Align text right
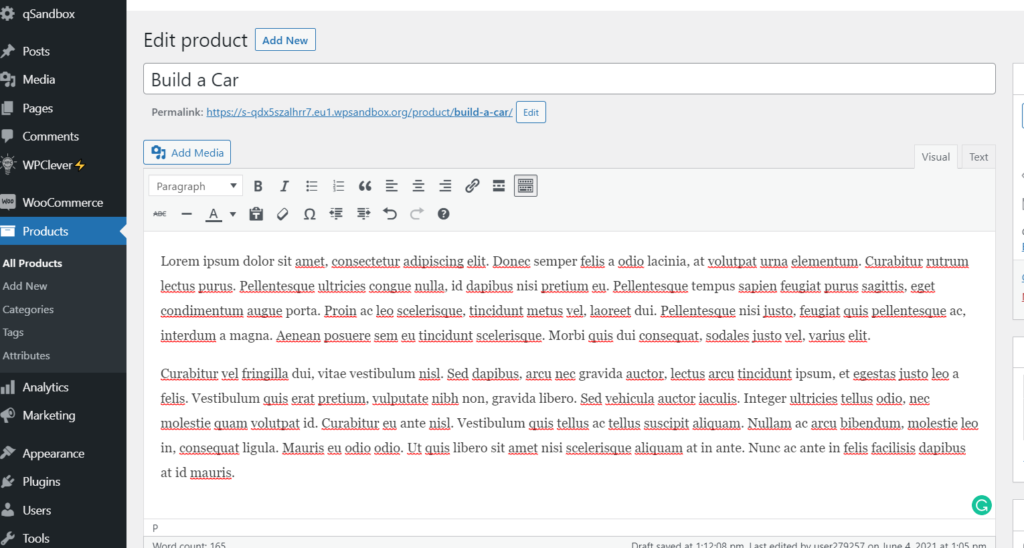1024x548 pixels. tap(445, 186)
